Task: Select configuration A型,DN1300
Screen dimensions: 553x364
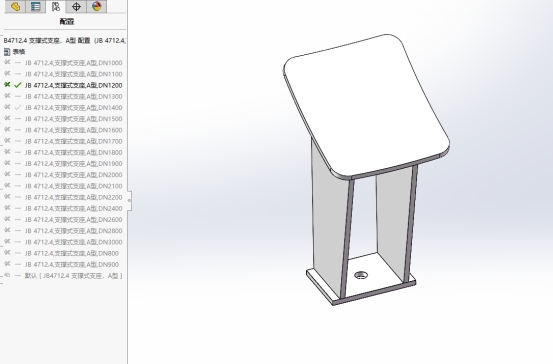Action: 74,96
